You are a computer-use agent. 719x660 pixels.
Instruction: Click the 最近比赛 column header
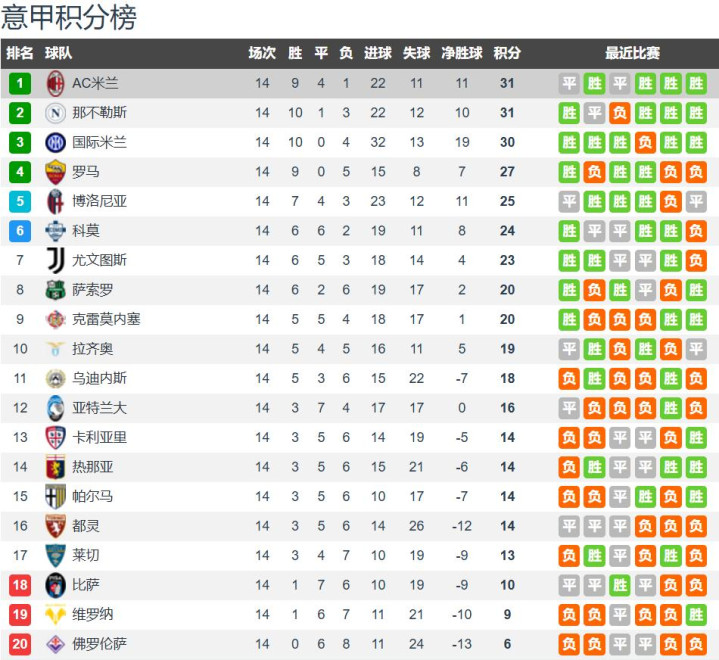coord(632,53)
